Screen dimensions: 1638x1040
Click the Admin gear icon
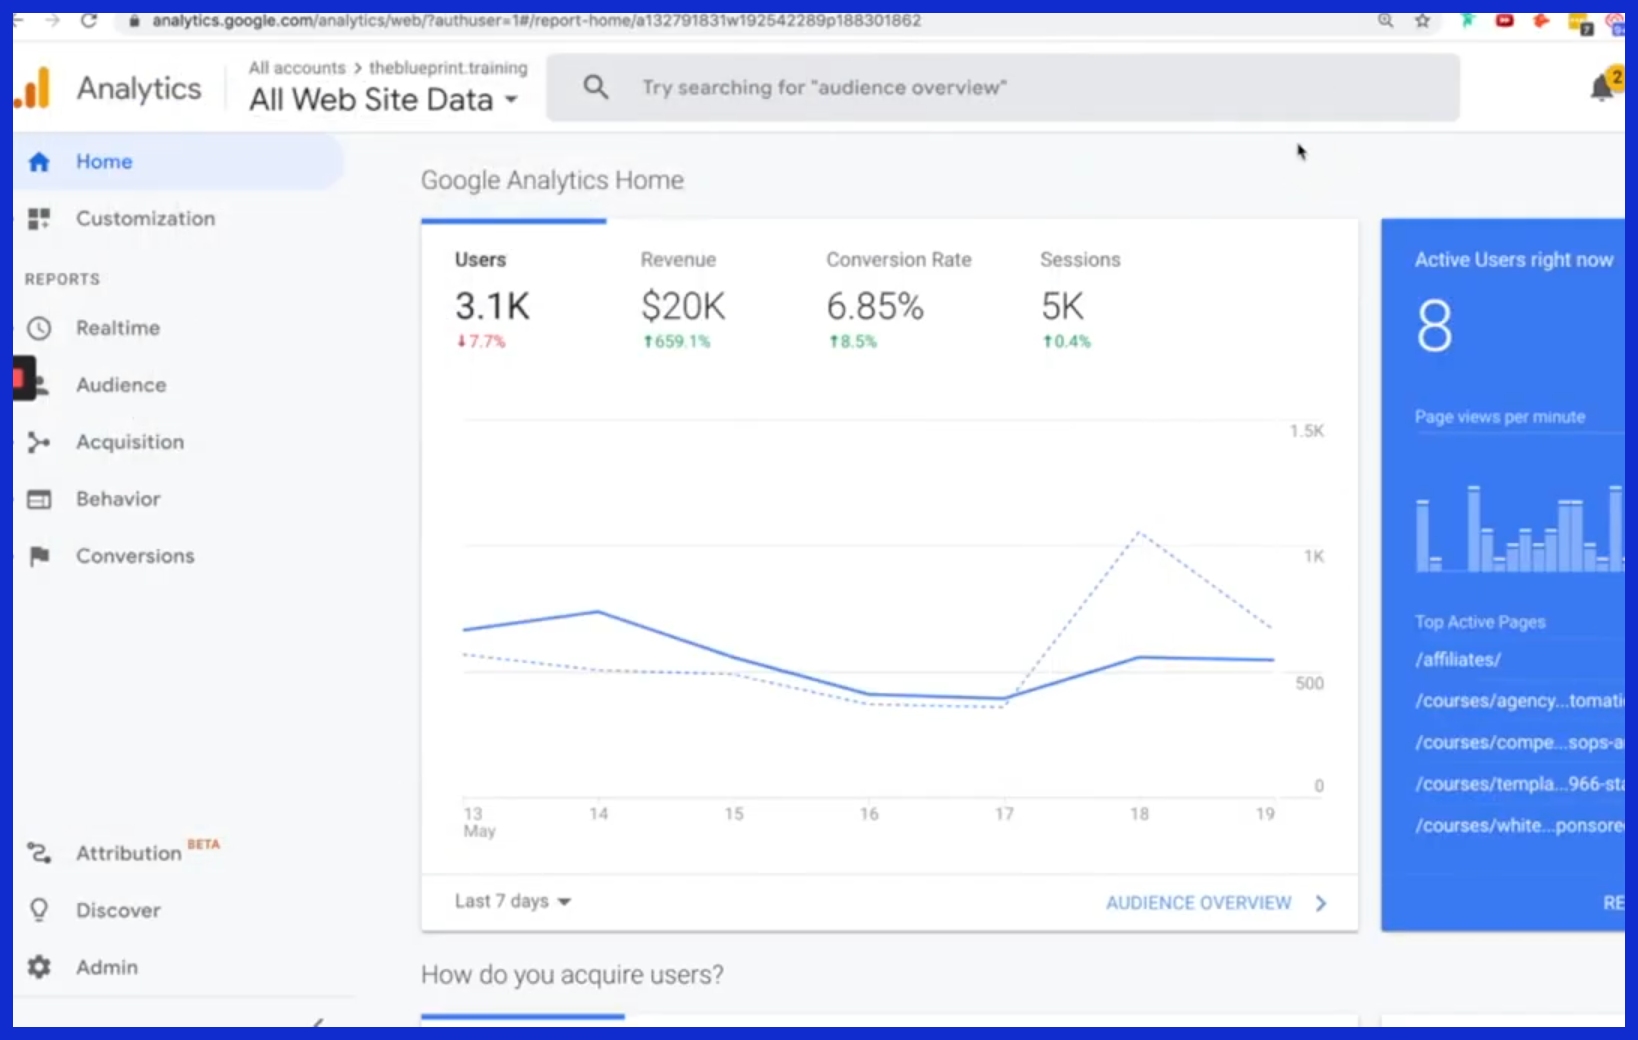[39, 967]
